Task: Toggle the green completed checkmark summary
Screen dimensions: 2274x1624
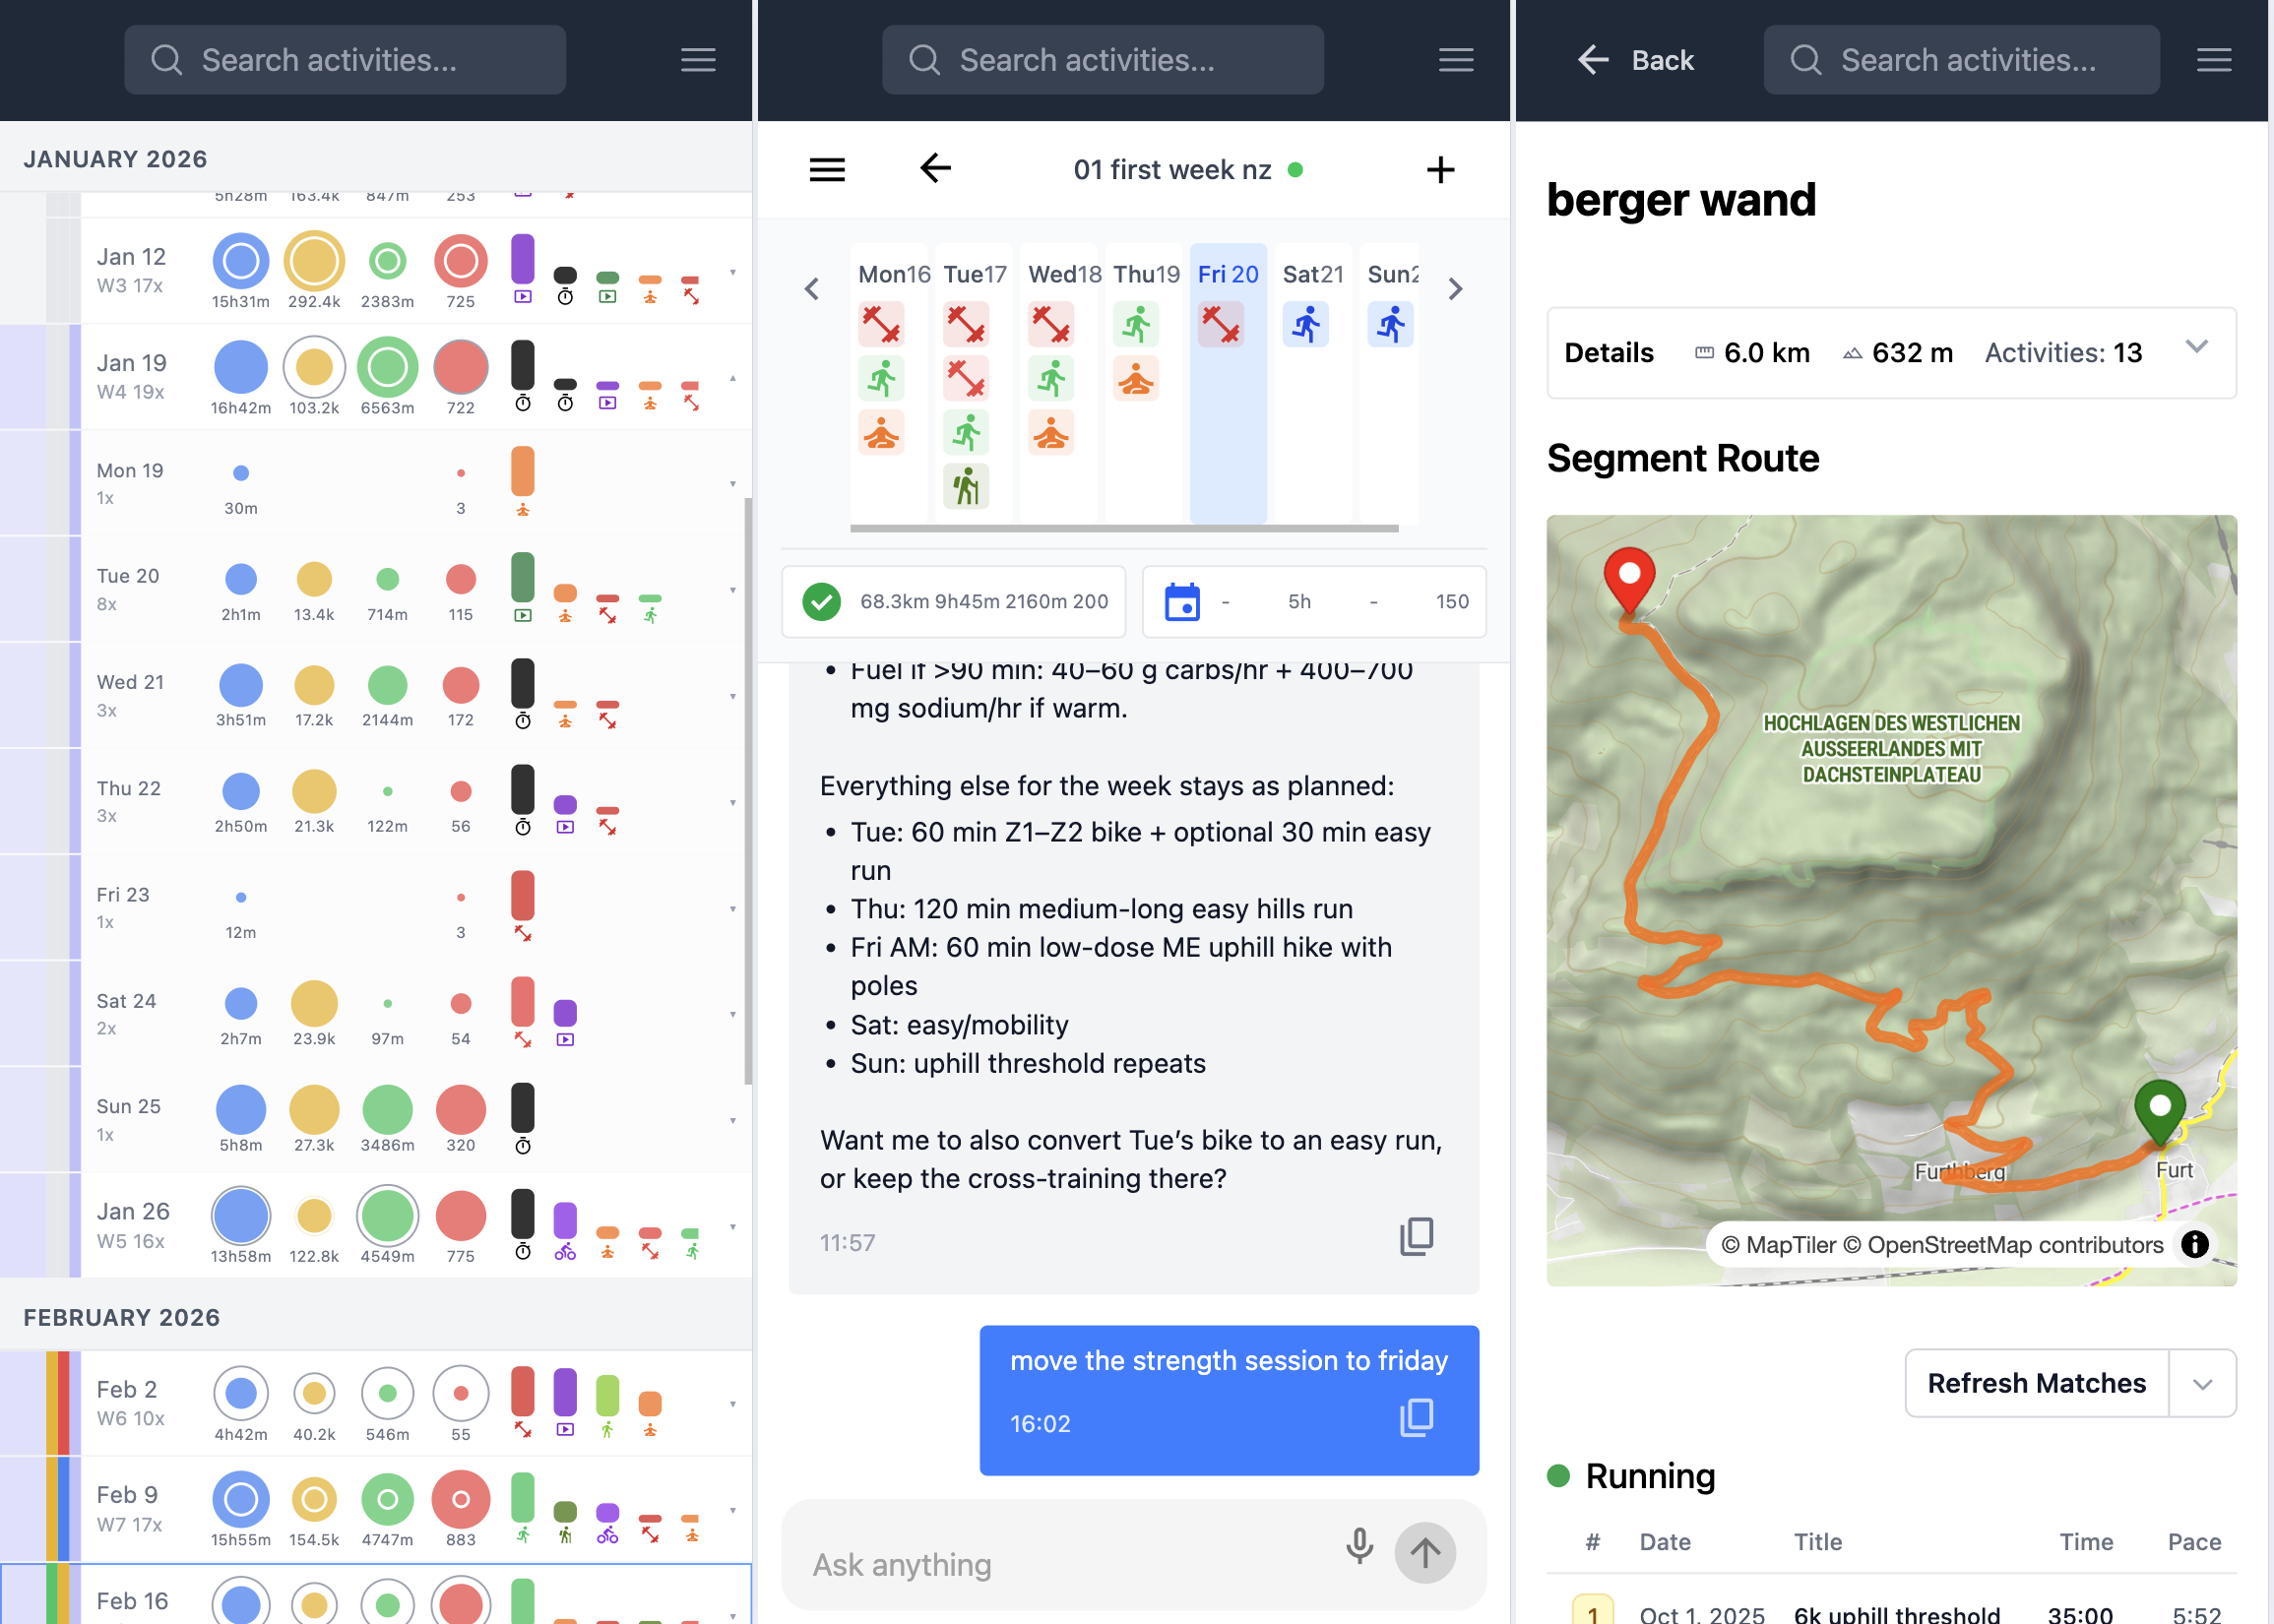Action: [822, 602]
